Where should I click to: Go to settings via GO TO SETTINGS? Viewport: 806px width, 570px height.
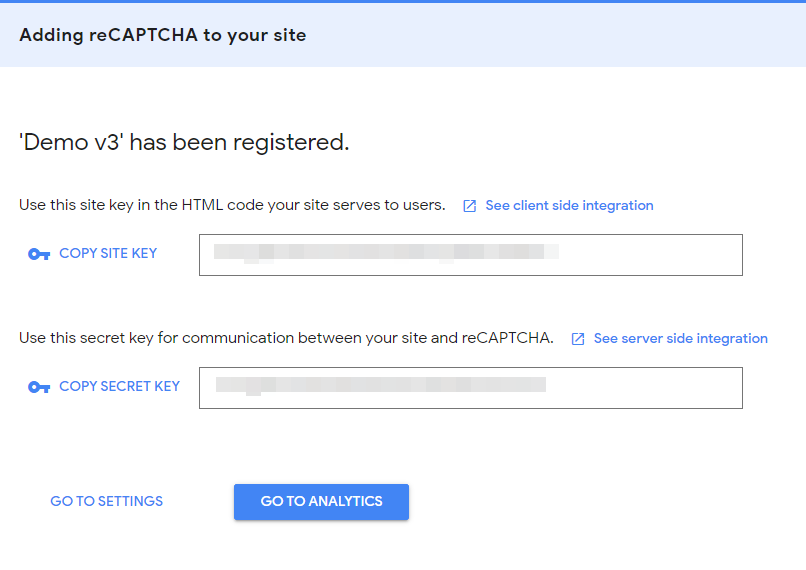(106, 501)
